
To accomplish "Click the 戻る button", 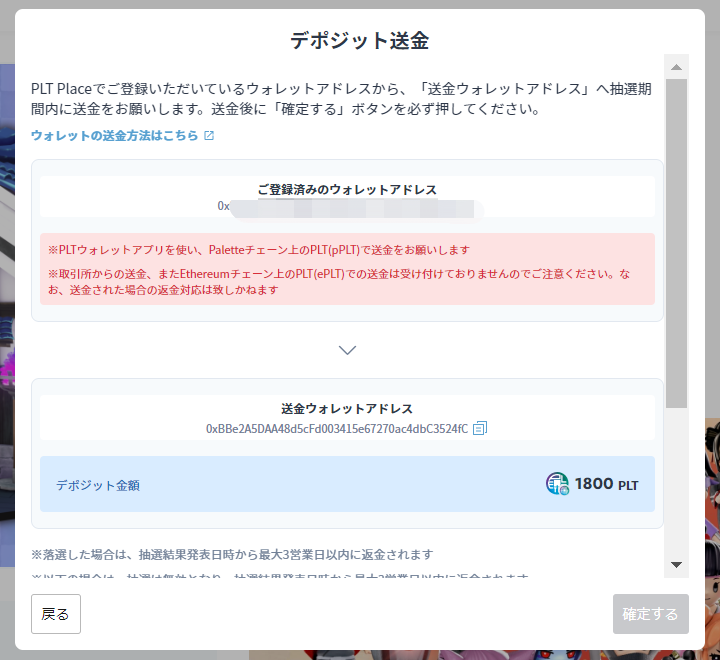I will pyautogui.click(x=56, y=614).
